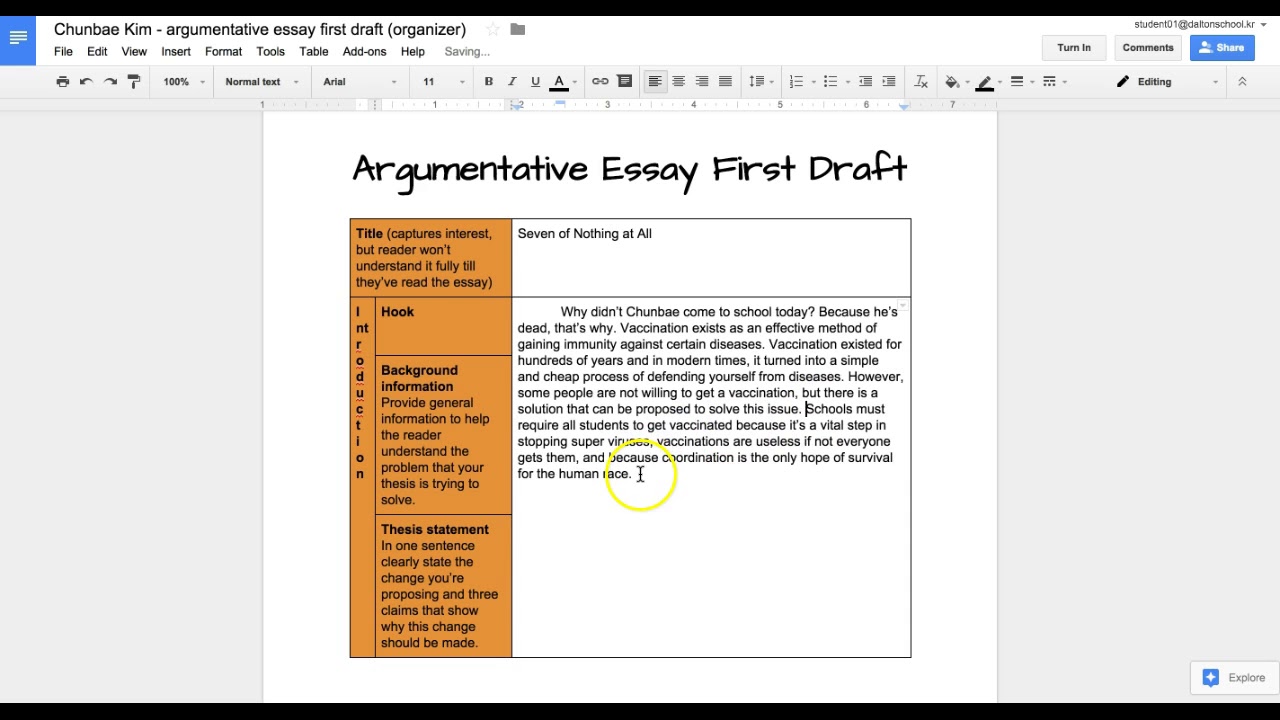Open the File menu
1280x720 pixels.
click(63, 52)
